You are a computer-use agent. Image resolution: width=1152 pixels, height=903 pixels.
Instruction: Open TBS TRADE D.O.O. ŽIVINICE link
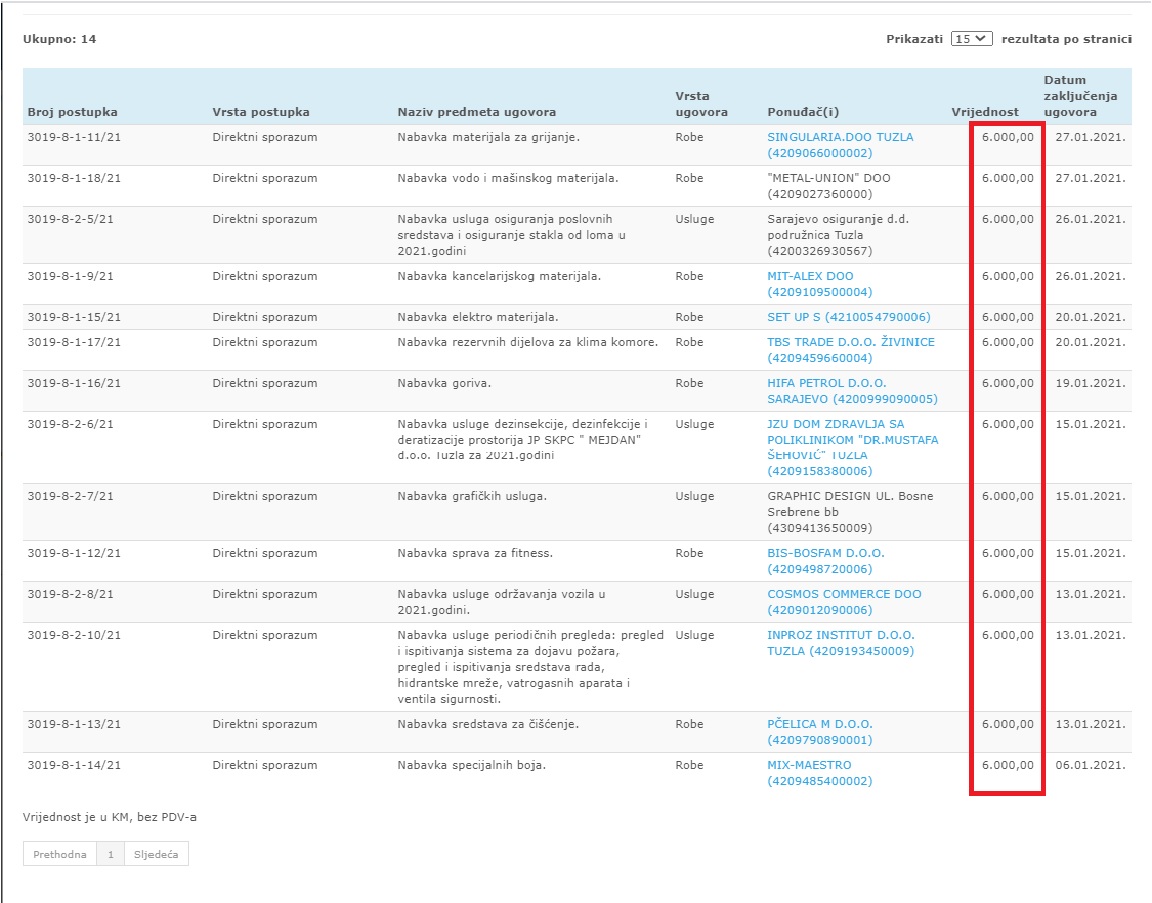point(851,350)
